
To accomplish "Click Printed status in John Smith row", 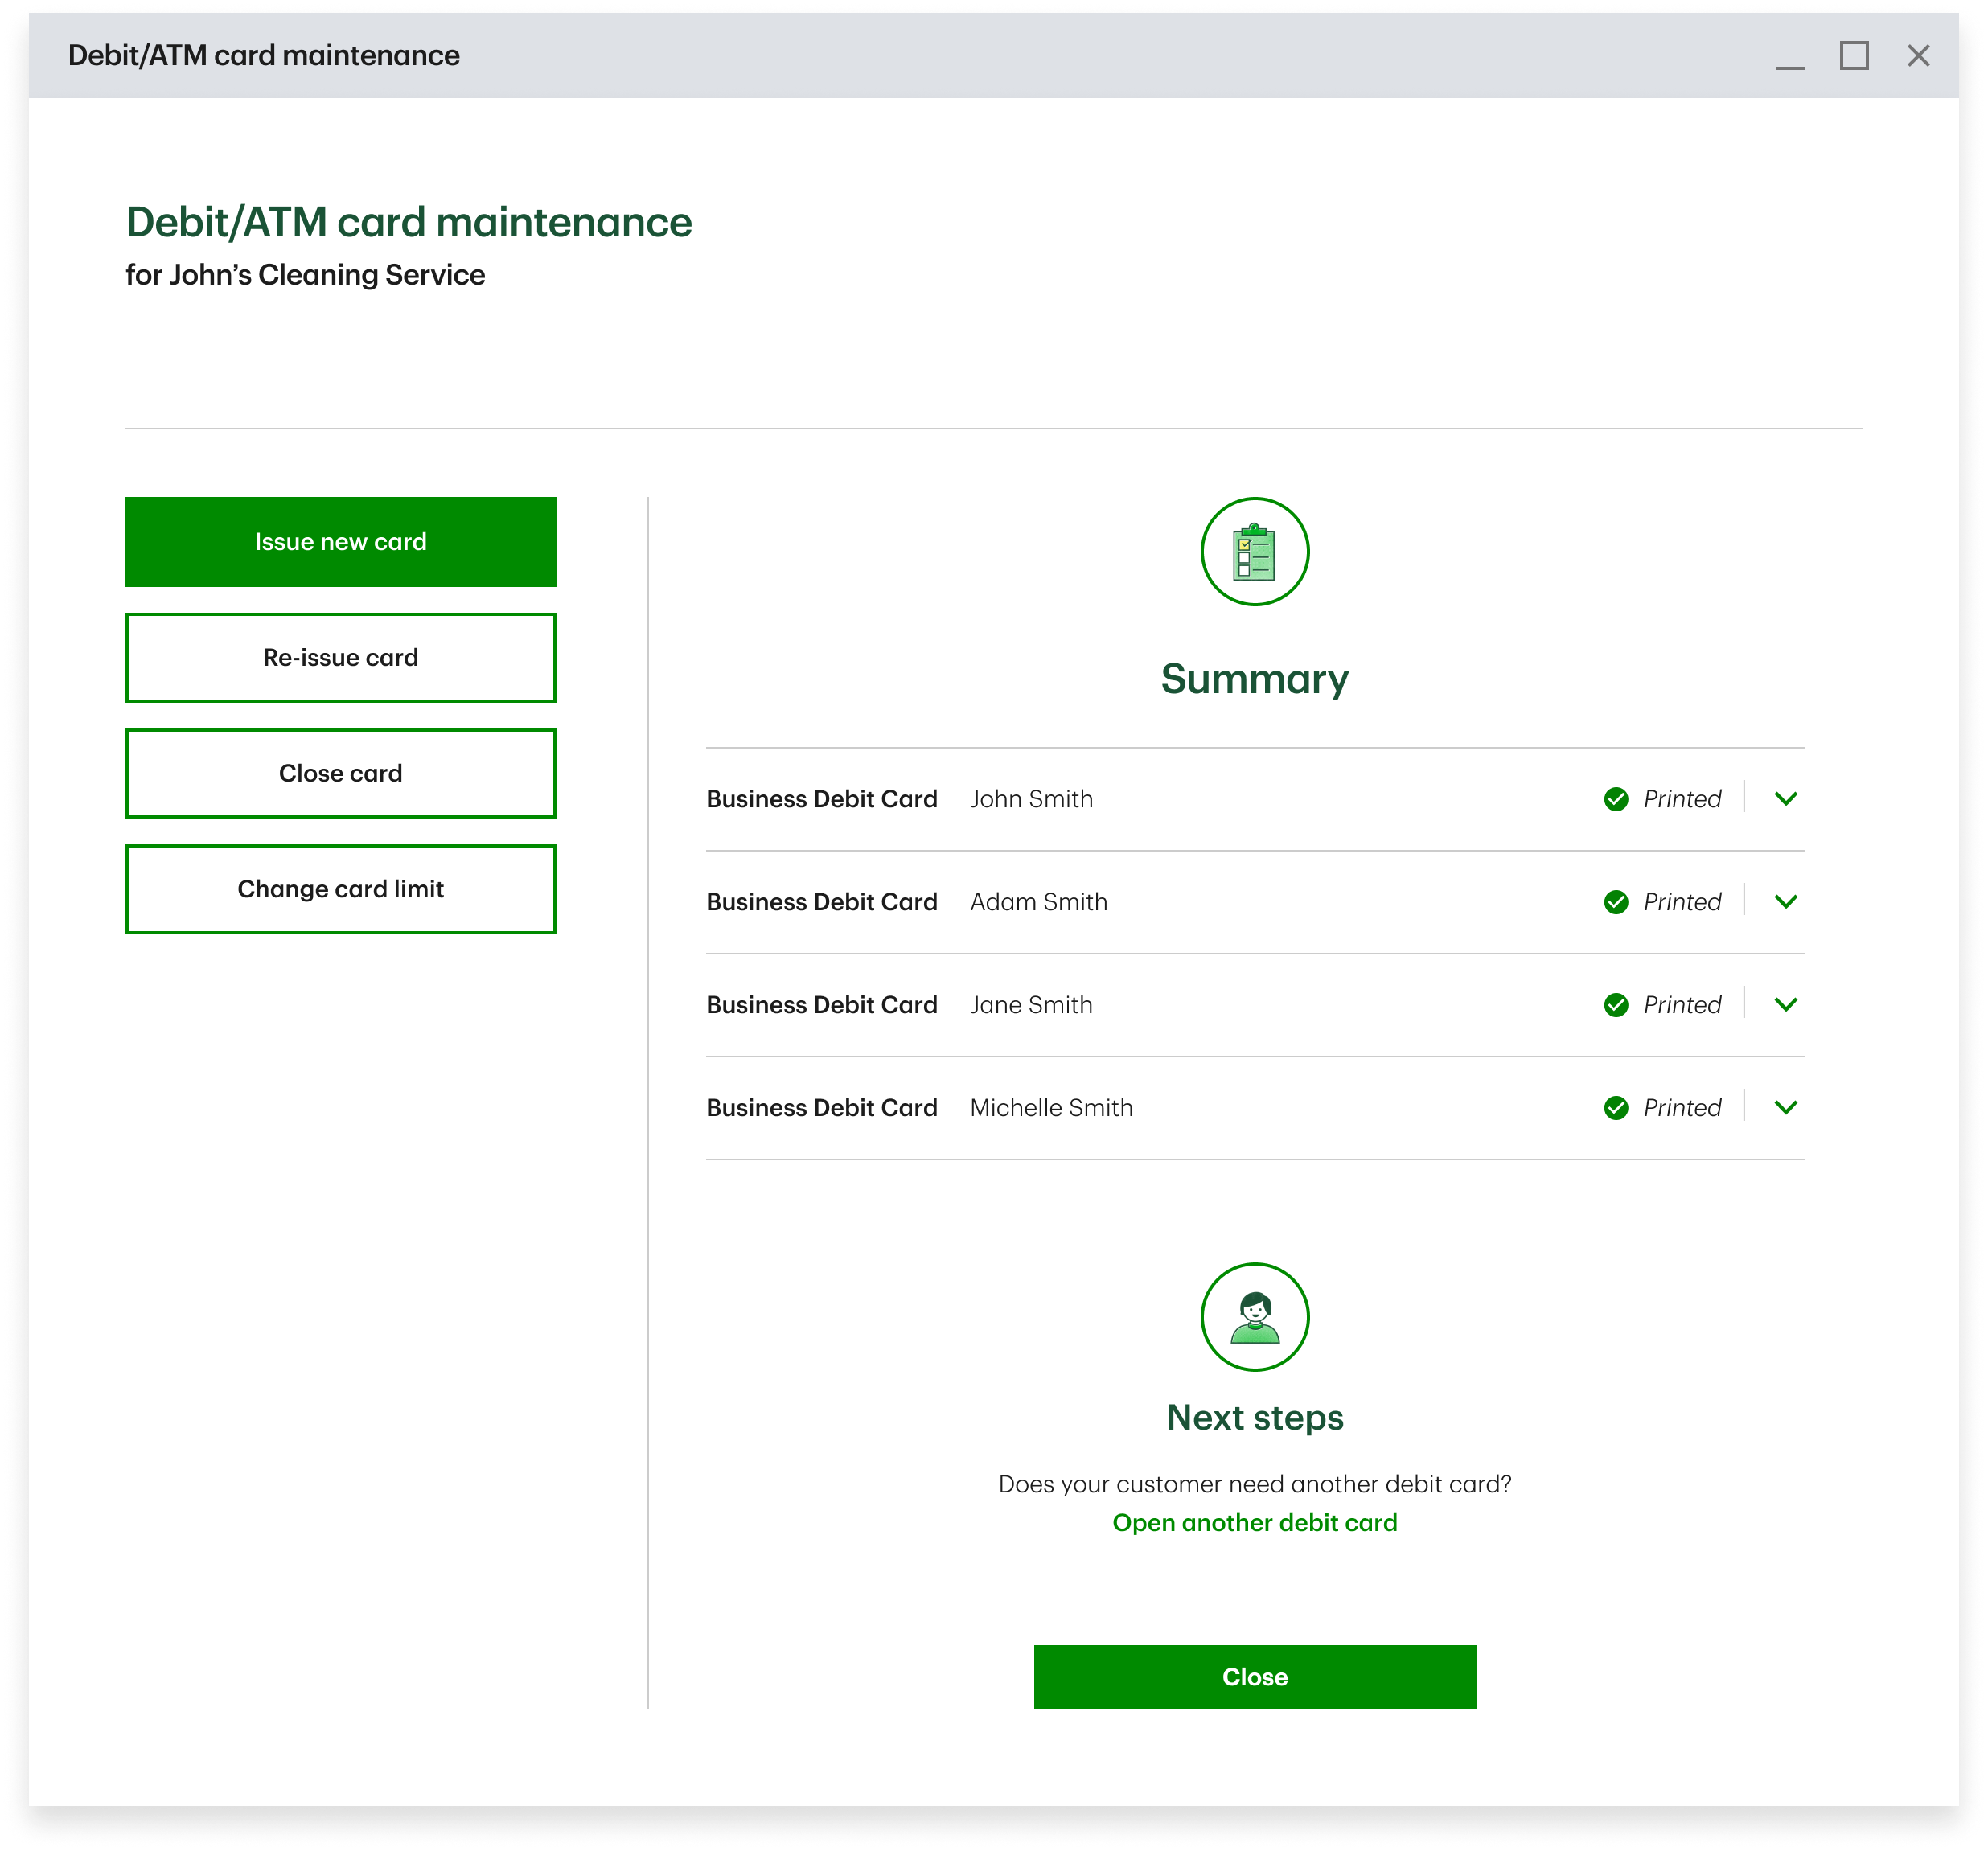I will pyautogui.click(x=1682, y=799).
